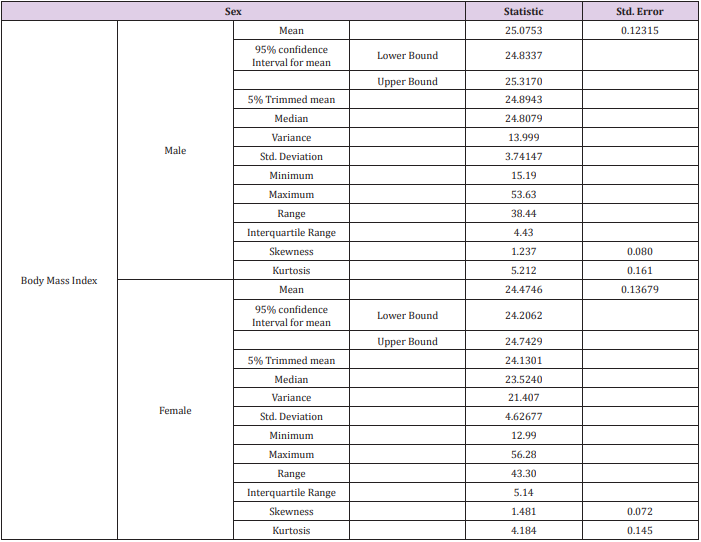Select the Body Mass Index row label
This screenshot has height=542, width=701.
tap(59, 280)
